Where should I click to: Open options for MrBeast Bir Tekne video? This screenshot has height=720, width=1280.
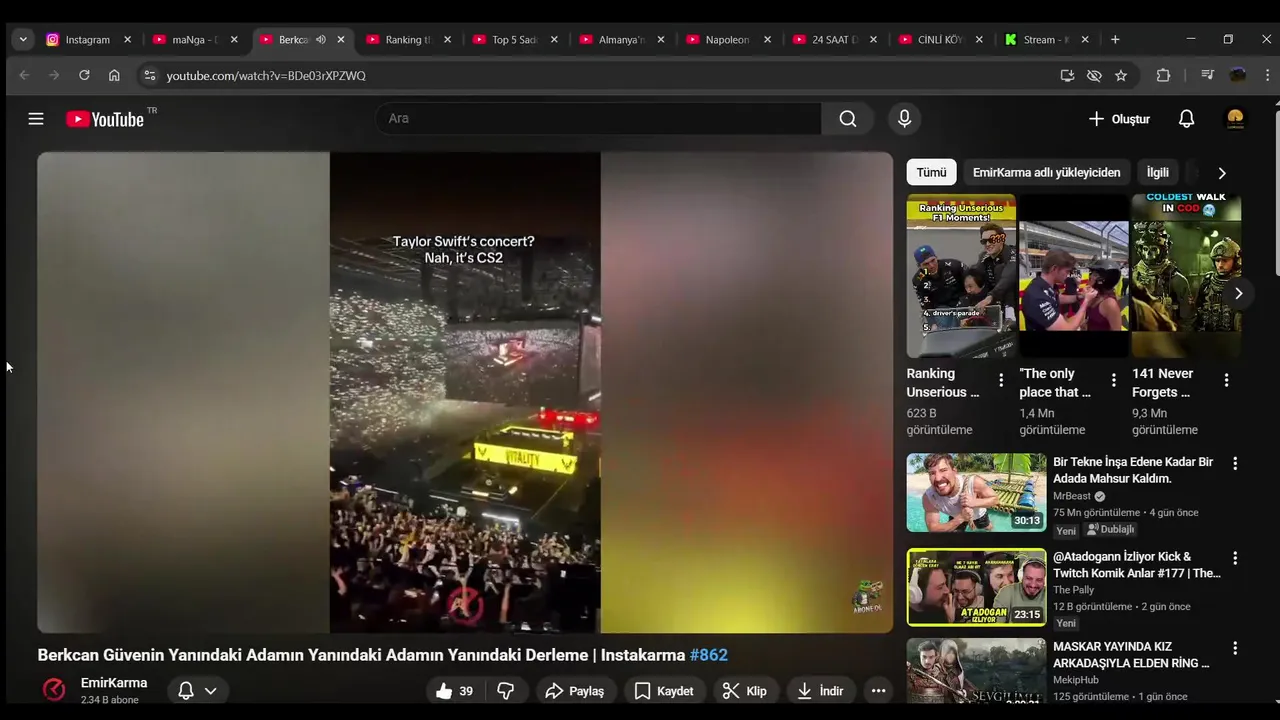tap(1235, 464)
